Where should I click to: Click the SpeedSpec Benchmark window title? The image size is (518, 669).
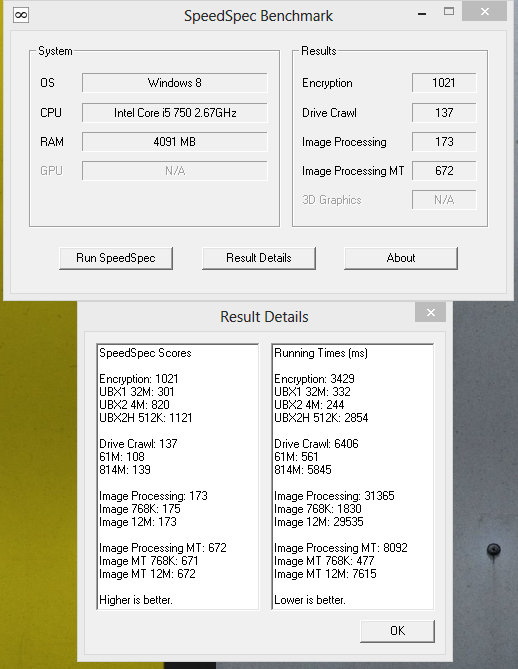pos(258,16)
